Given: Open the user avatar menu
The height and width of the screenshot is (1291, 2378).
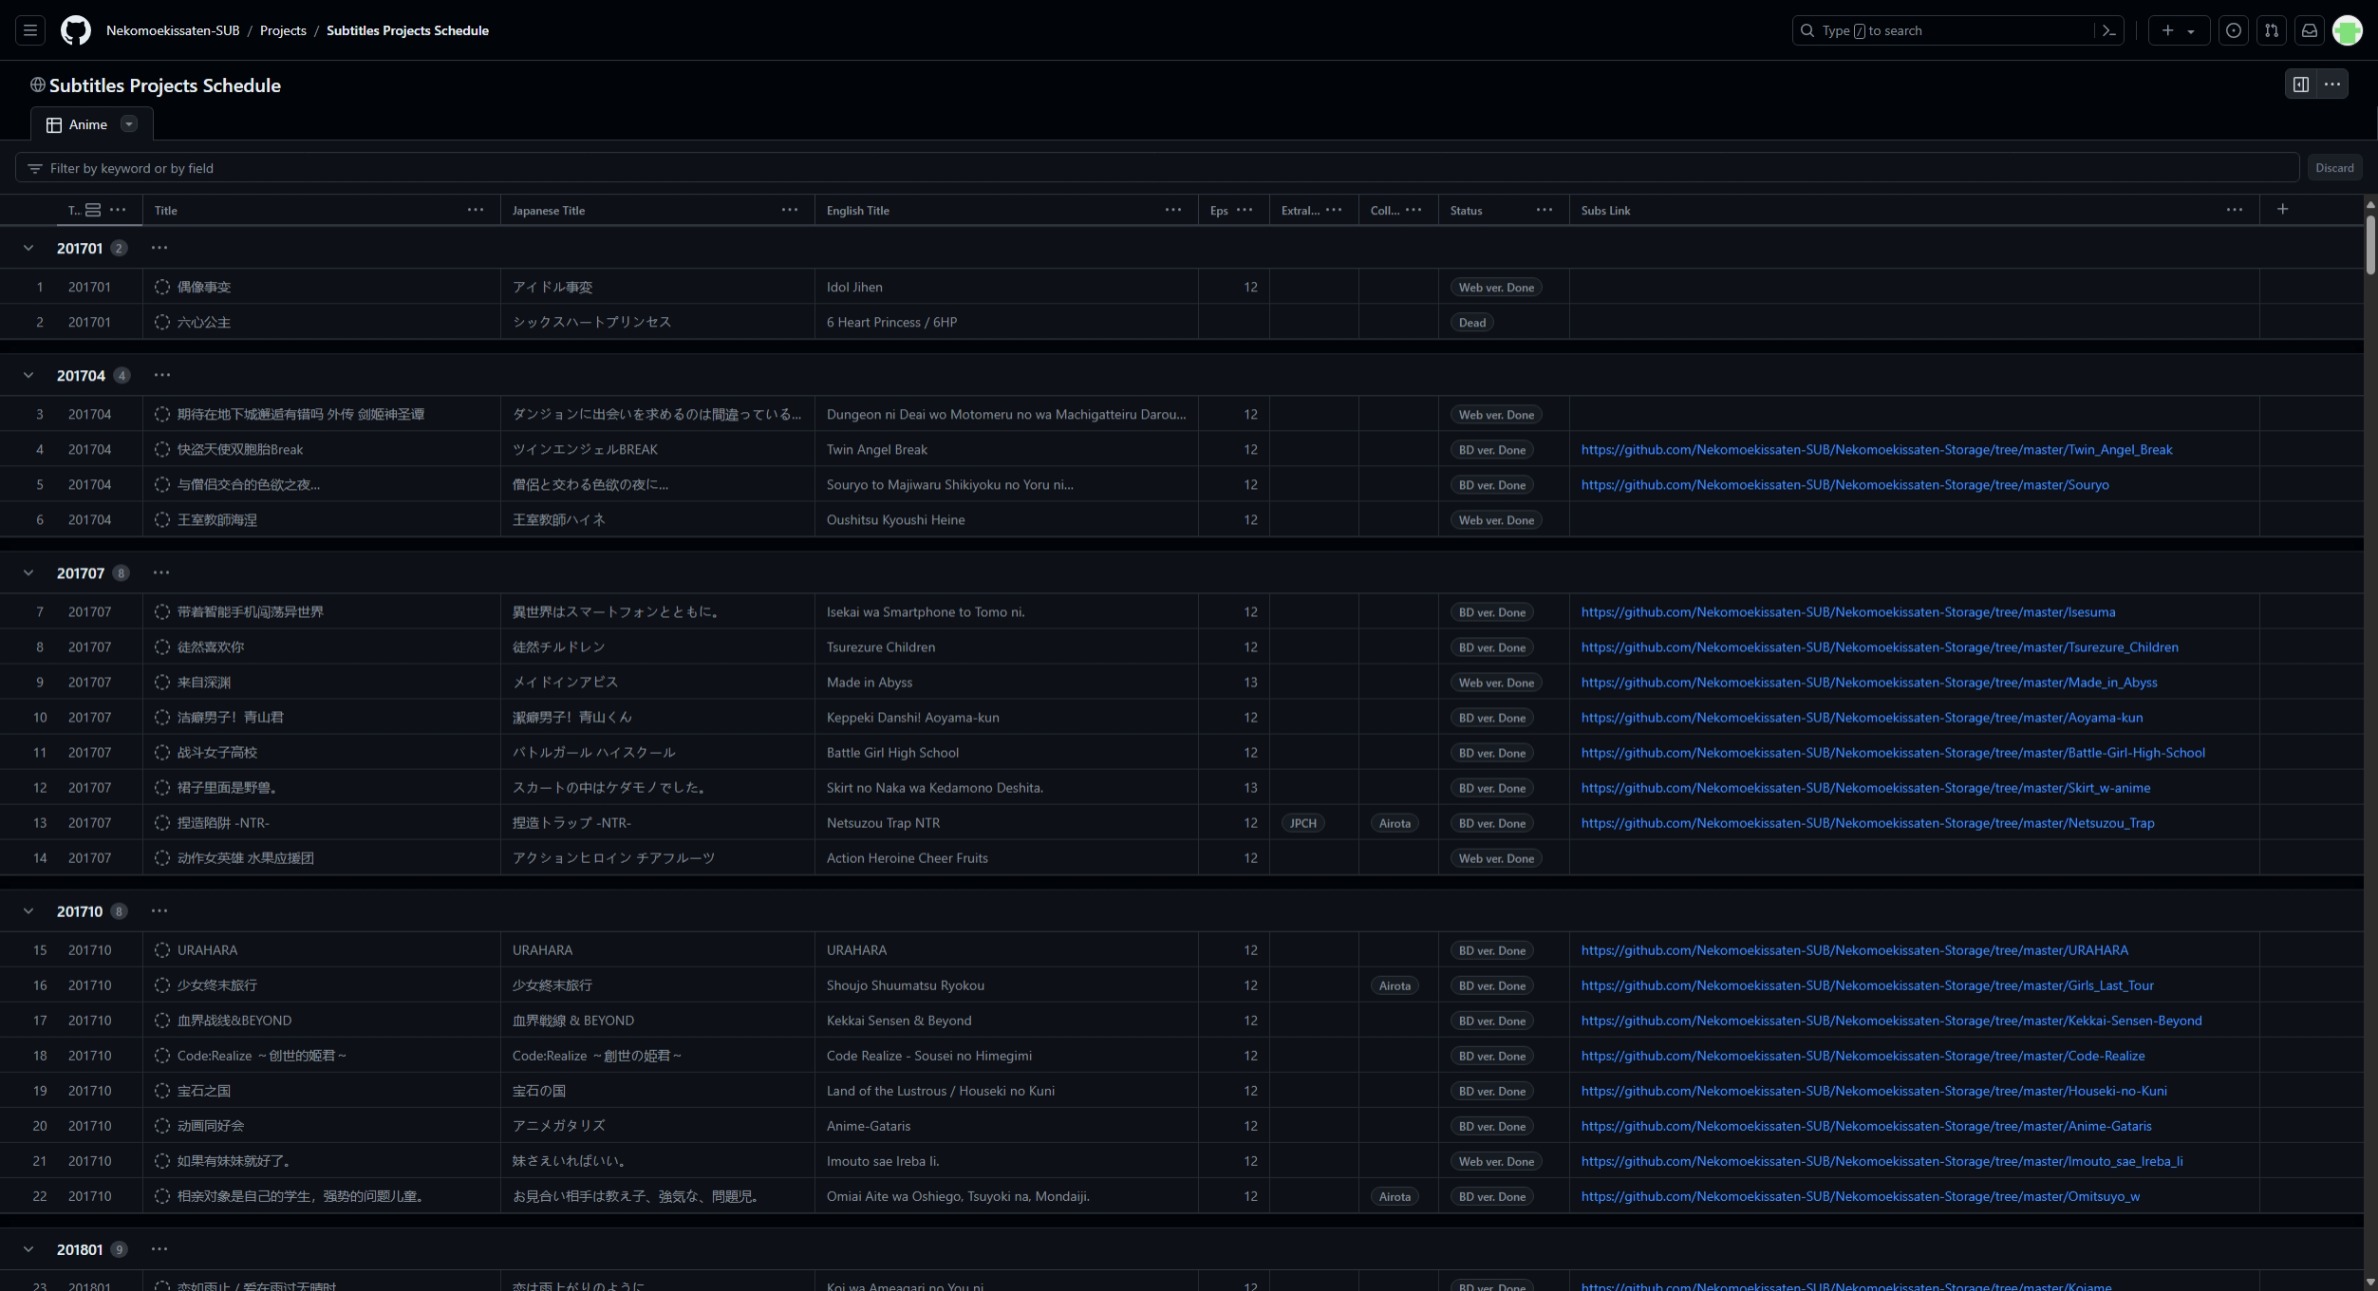Looking at the screenshot, I should tap(2347, 30).
